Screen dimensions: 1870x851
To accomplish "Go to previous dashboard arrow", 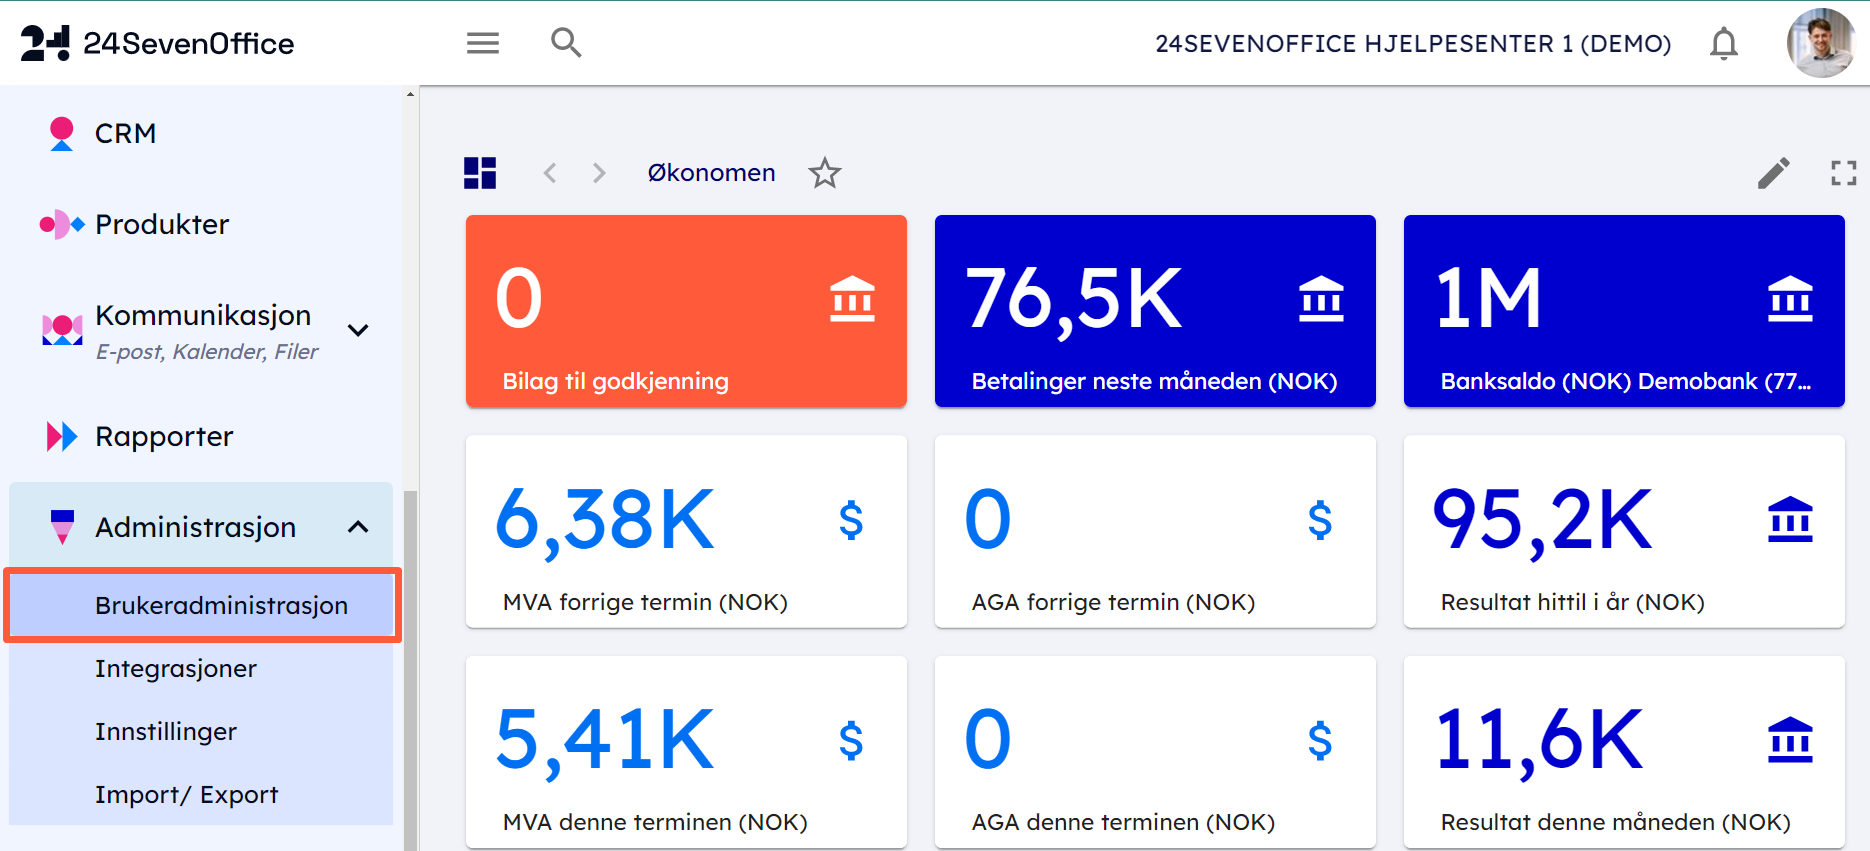I will click(x=550, y=173).
